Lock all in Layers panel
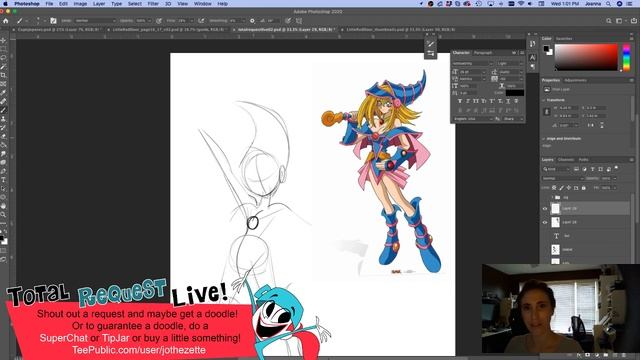Image resolution: width=640 pixels, height=360 pixels. click(x=584, y=188)
